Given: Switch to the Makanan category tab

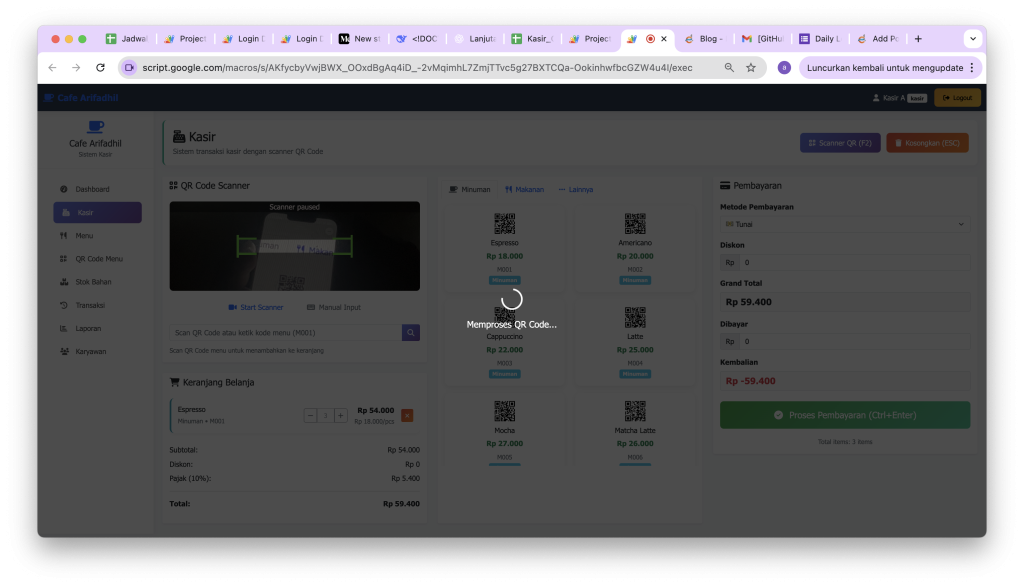Looking at the screenshot, I should tap(524, 189).
